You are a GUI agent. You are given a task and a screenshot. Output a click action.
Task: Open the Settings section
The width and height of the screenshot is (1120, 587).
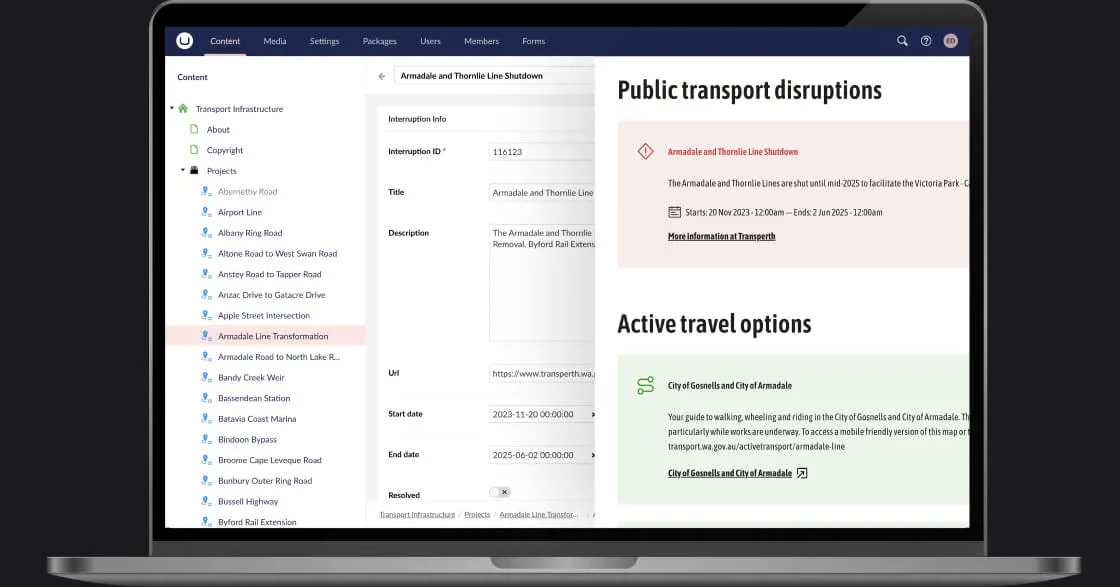coord(324,41)
